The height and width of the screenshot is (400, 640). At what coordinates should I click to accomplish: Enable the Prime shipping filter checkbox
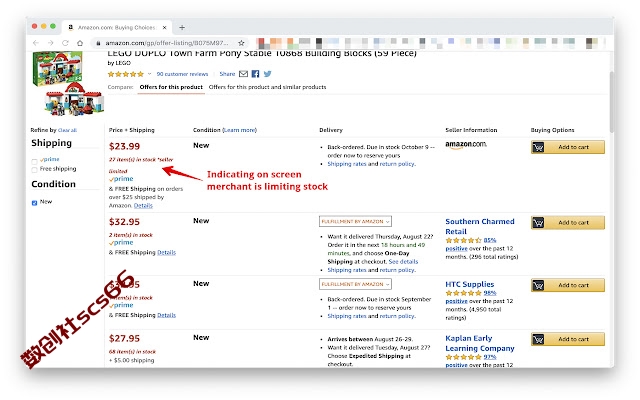tap(34, 160)
